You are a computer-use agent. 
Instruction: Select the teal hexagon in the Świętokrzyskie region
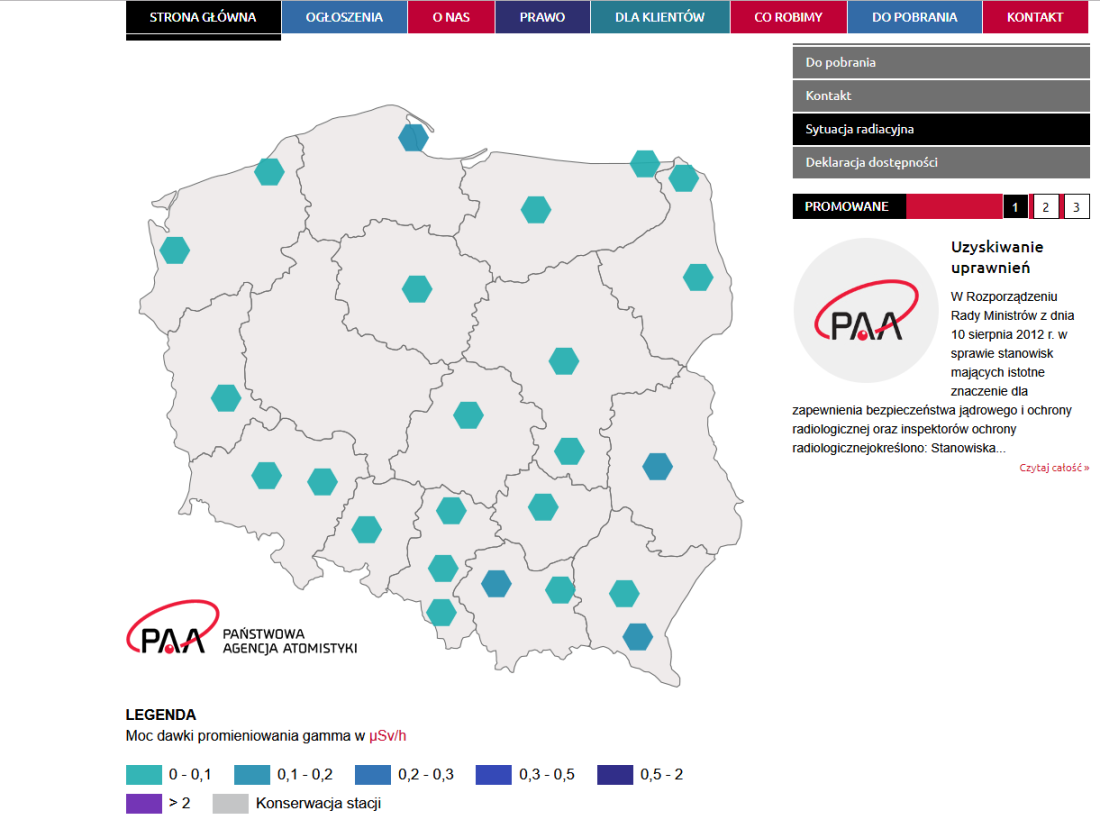[x=543, y=507]
